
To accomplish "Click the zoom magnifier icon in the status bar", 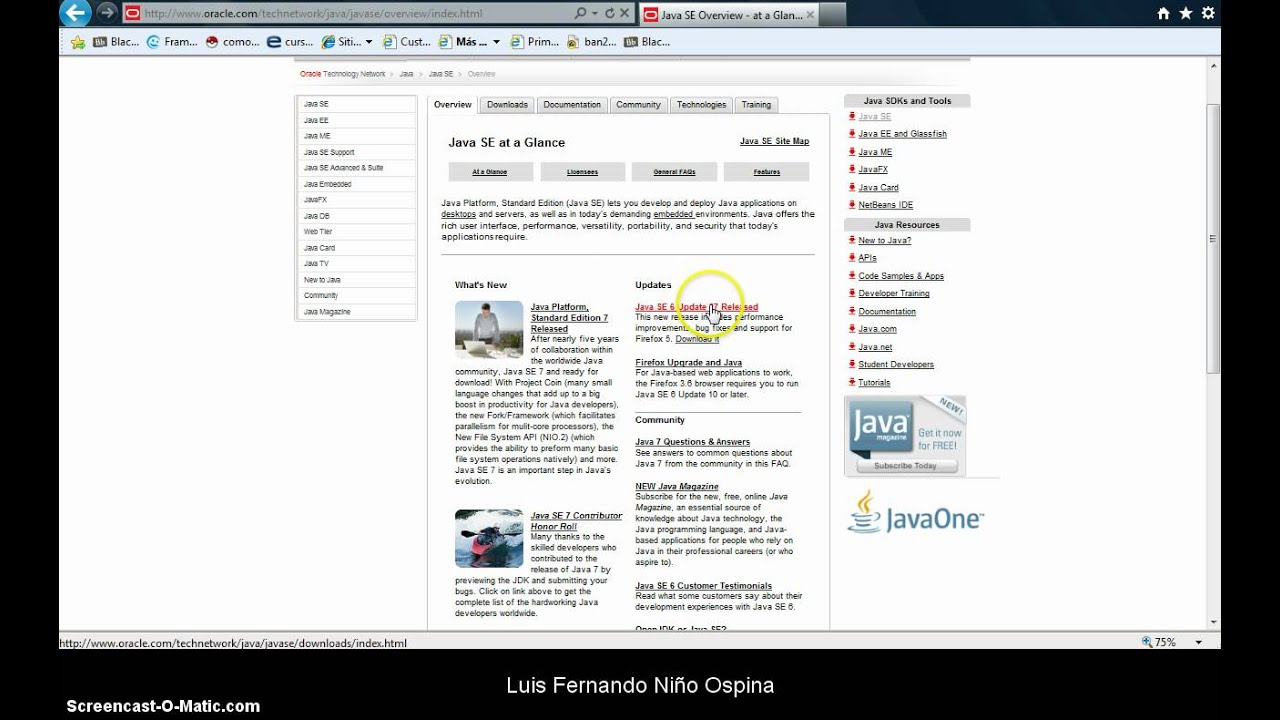I will [x=1146, y=642].
